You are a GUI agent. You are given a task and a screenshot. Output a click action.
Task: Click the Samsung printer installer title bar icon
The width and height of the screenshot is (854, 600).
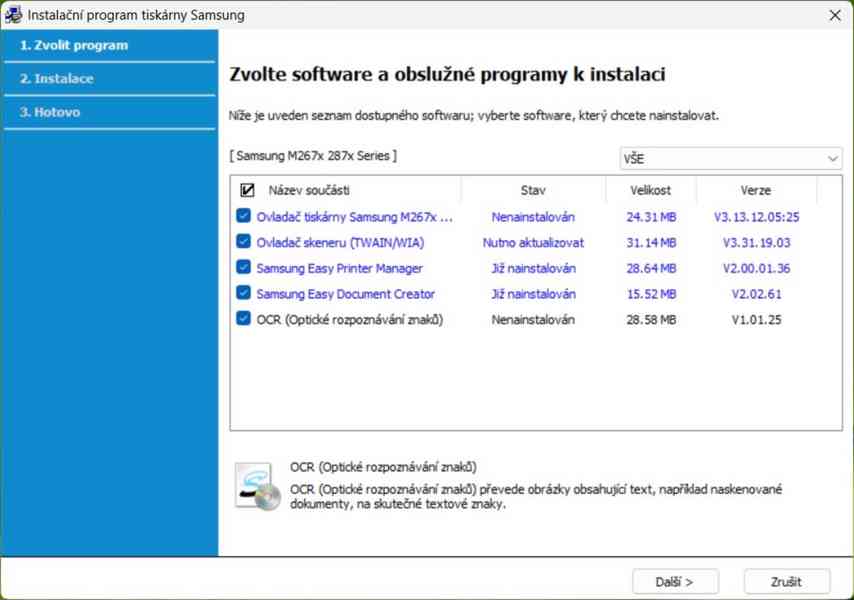(14, 15)
